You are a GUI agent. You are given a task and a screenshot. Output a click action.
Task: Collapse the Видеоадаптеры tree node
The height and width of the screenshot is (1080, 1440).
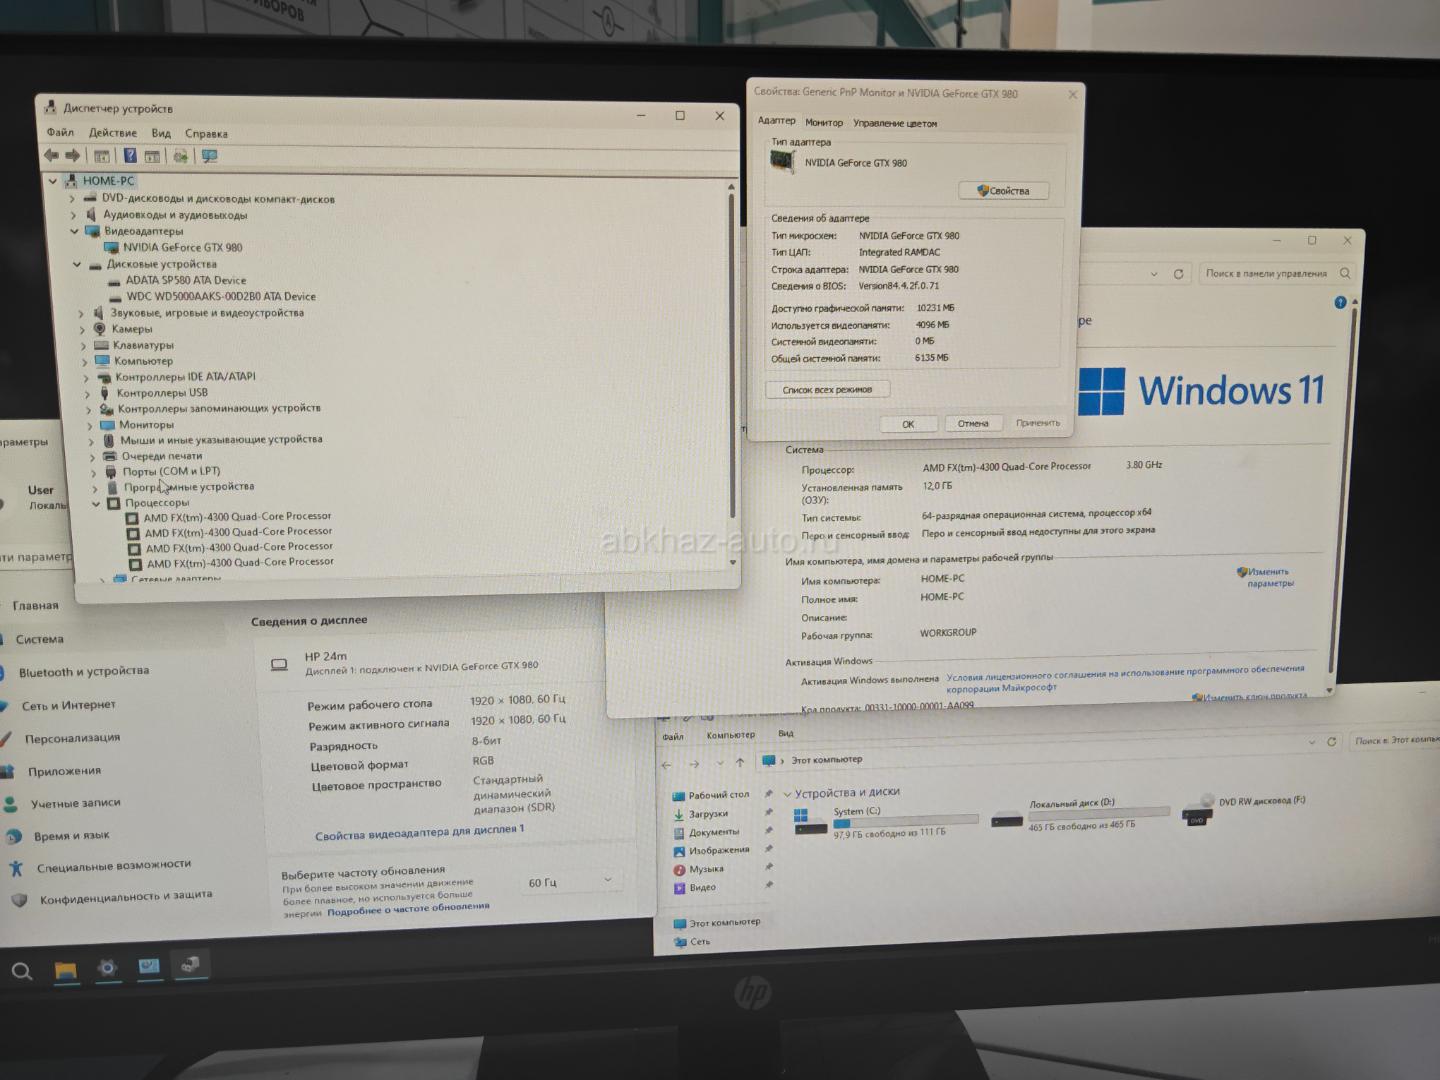point(74,231)
